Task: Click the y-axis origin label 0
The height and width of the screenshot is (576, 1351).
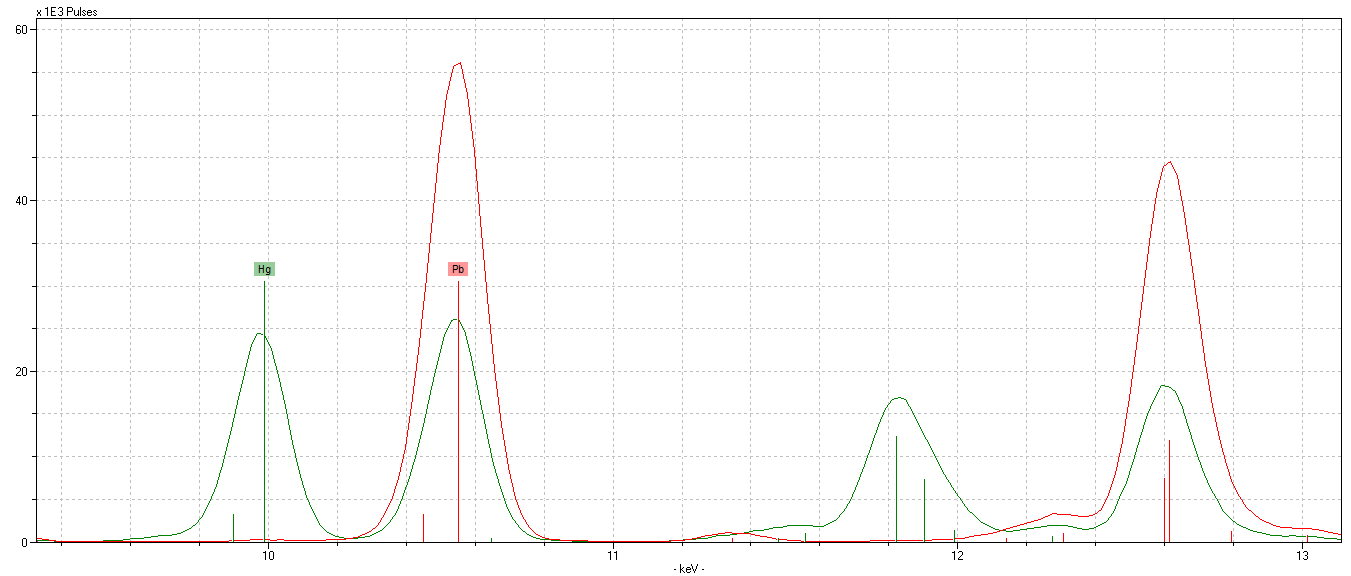Action: coord(24,542)
